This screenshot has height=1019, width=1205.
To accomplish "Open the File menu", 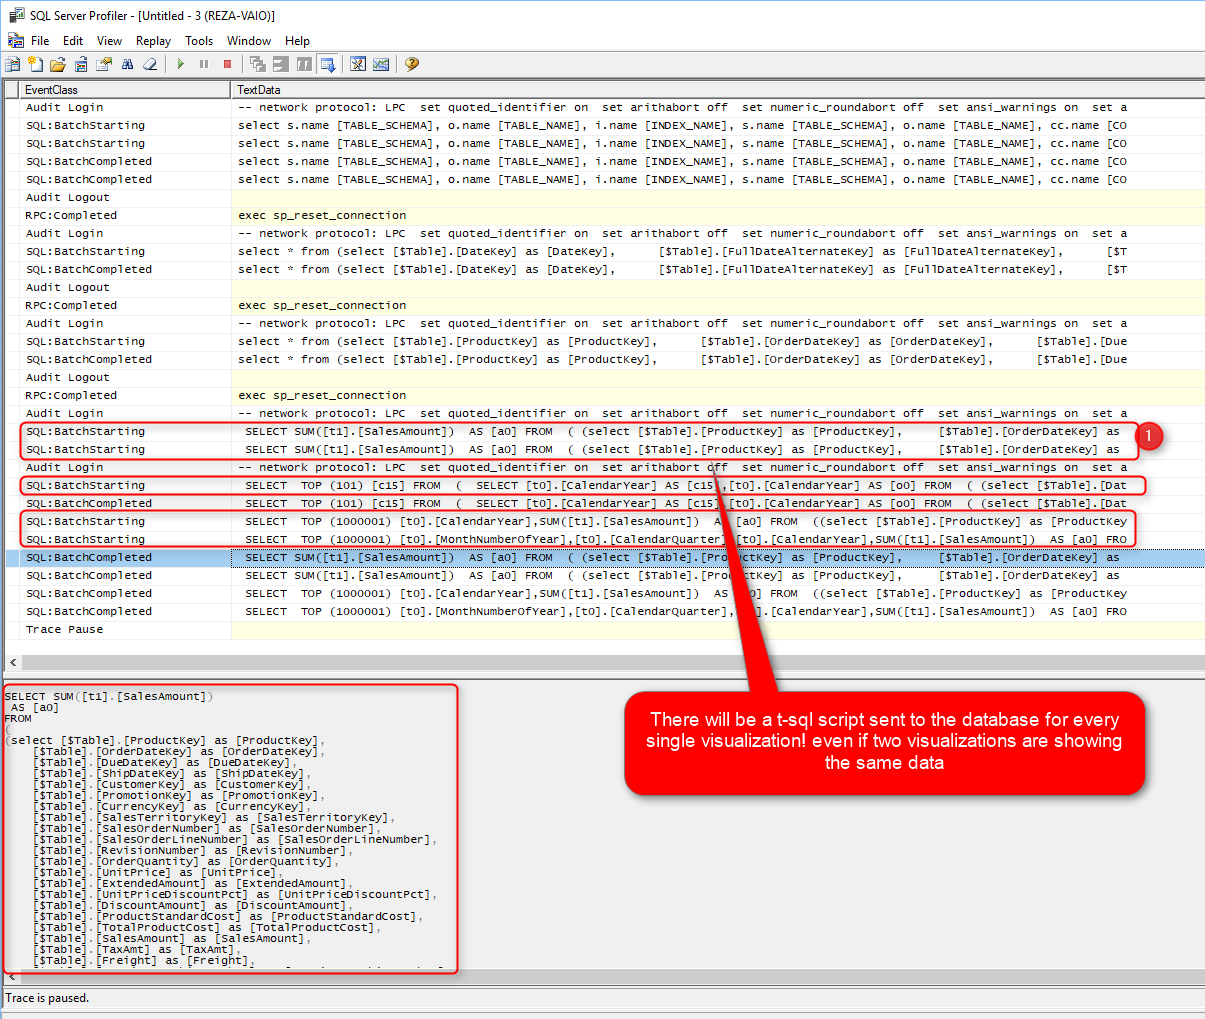I will click(40, 41).
